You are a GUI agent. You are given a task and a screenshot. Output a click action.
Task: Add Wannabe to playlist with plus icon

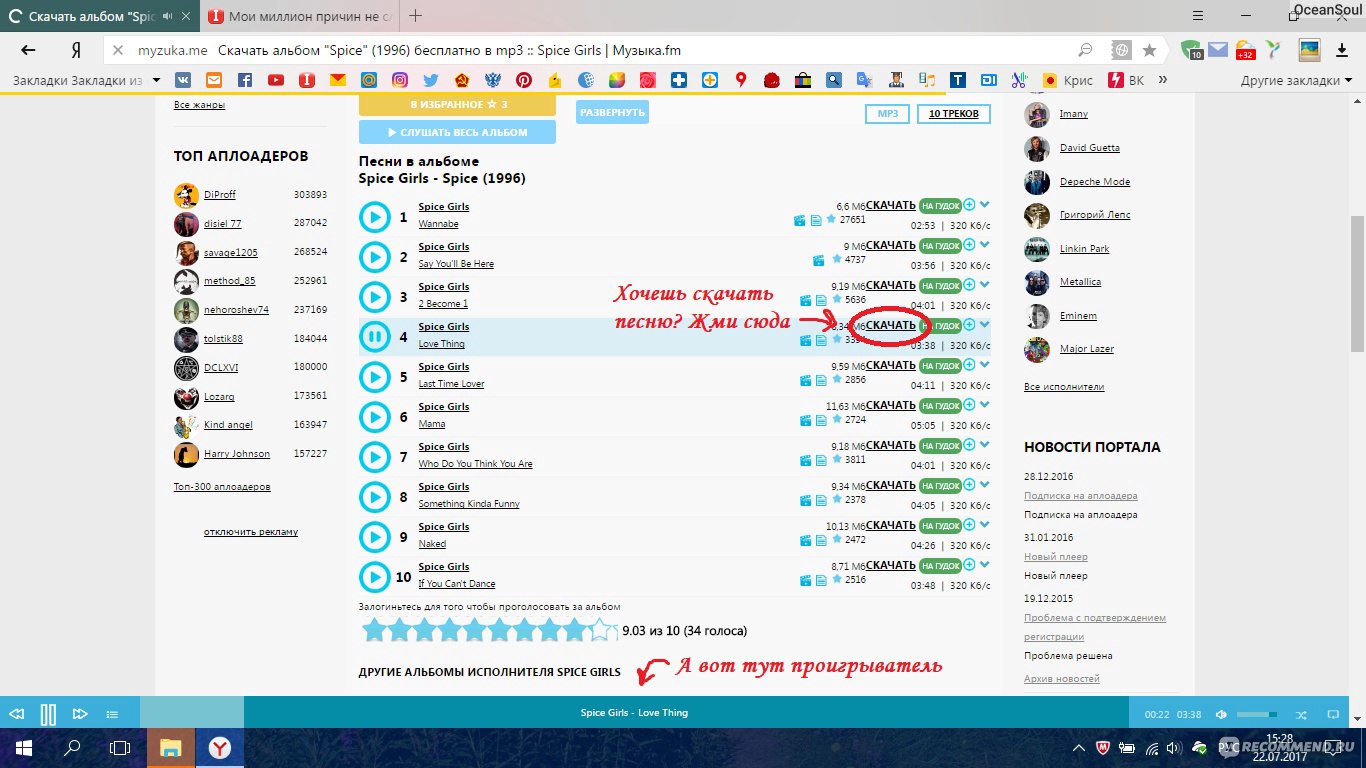[970, 204]
